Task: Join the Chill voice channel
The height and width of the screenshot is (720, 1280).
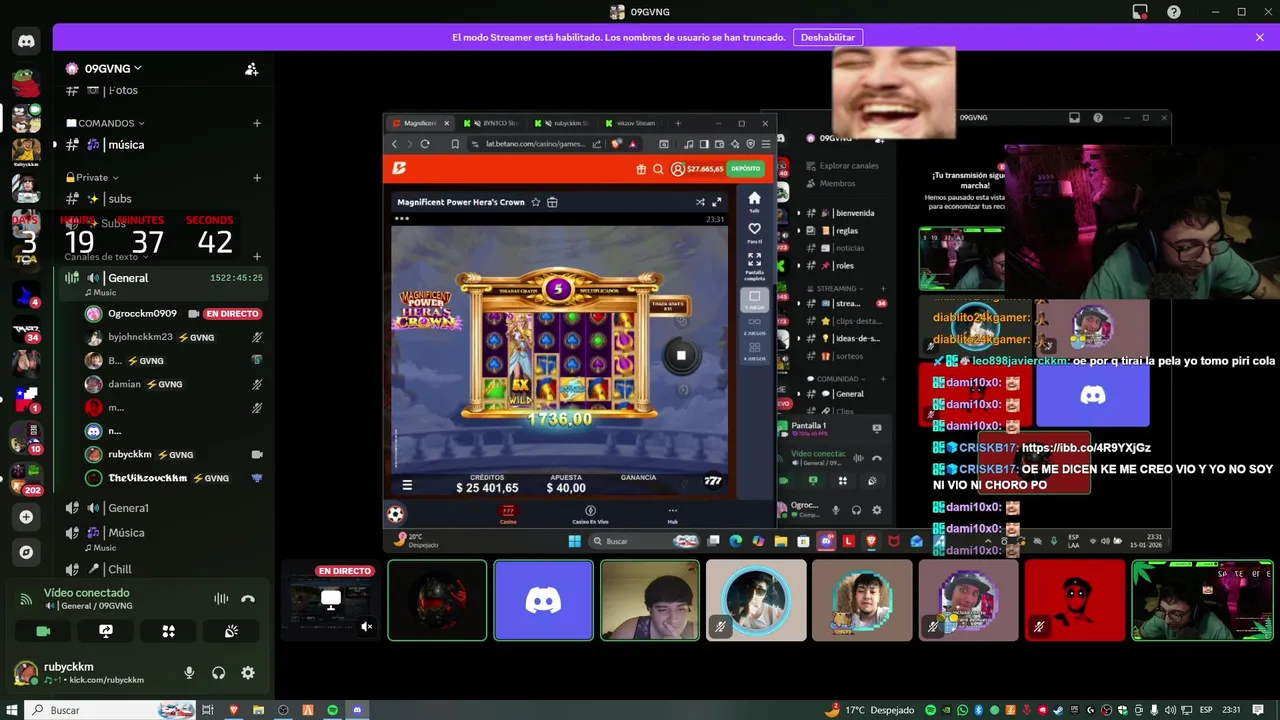Action: point(165,569)
